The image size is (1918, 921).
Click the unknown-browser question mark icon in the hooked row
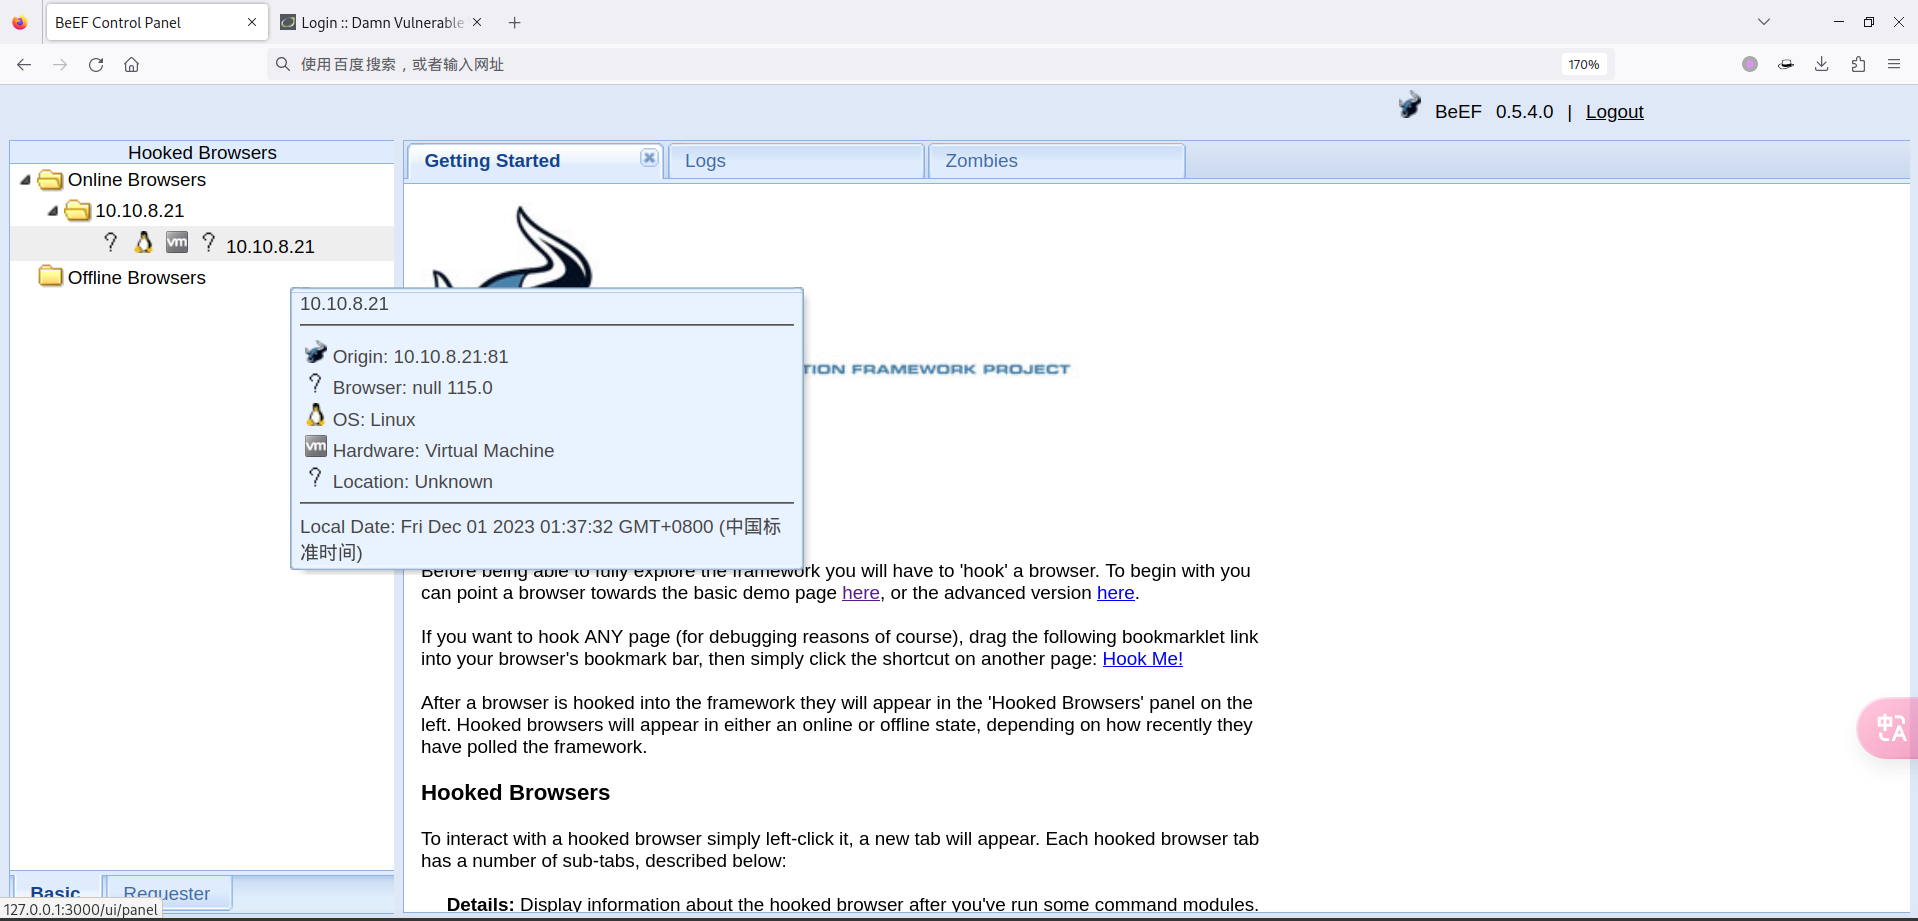click(x=111, y=242)
